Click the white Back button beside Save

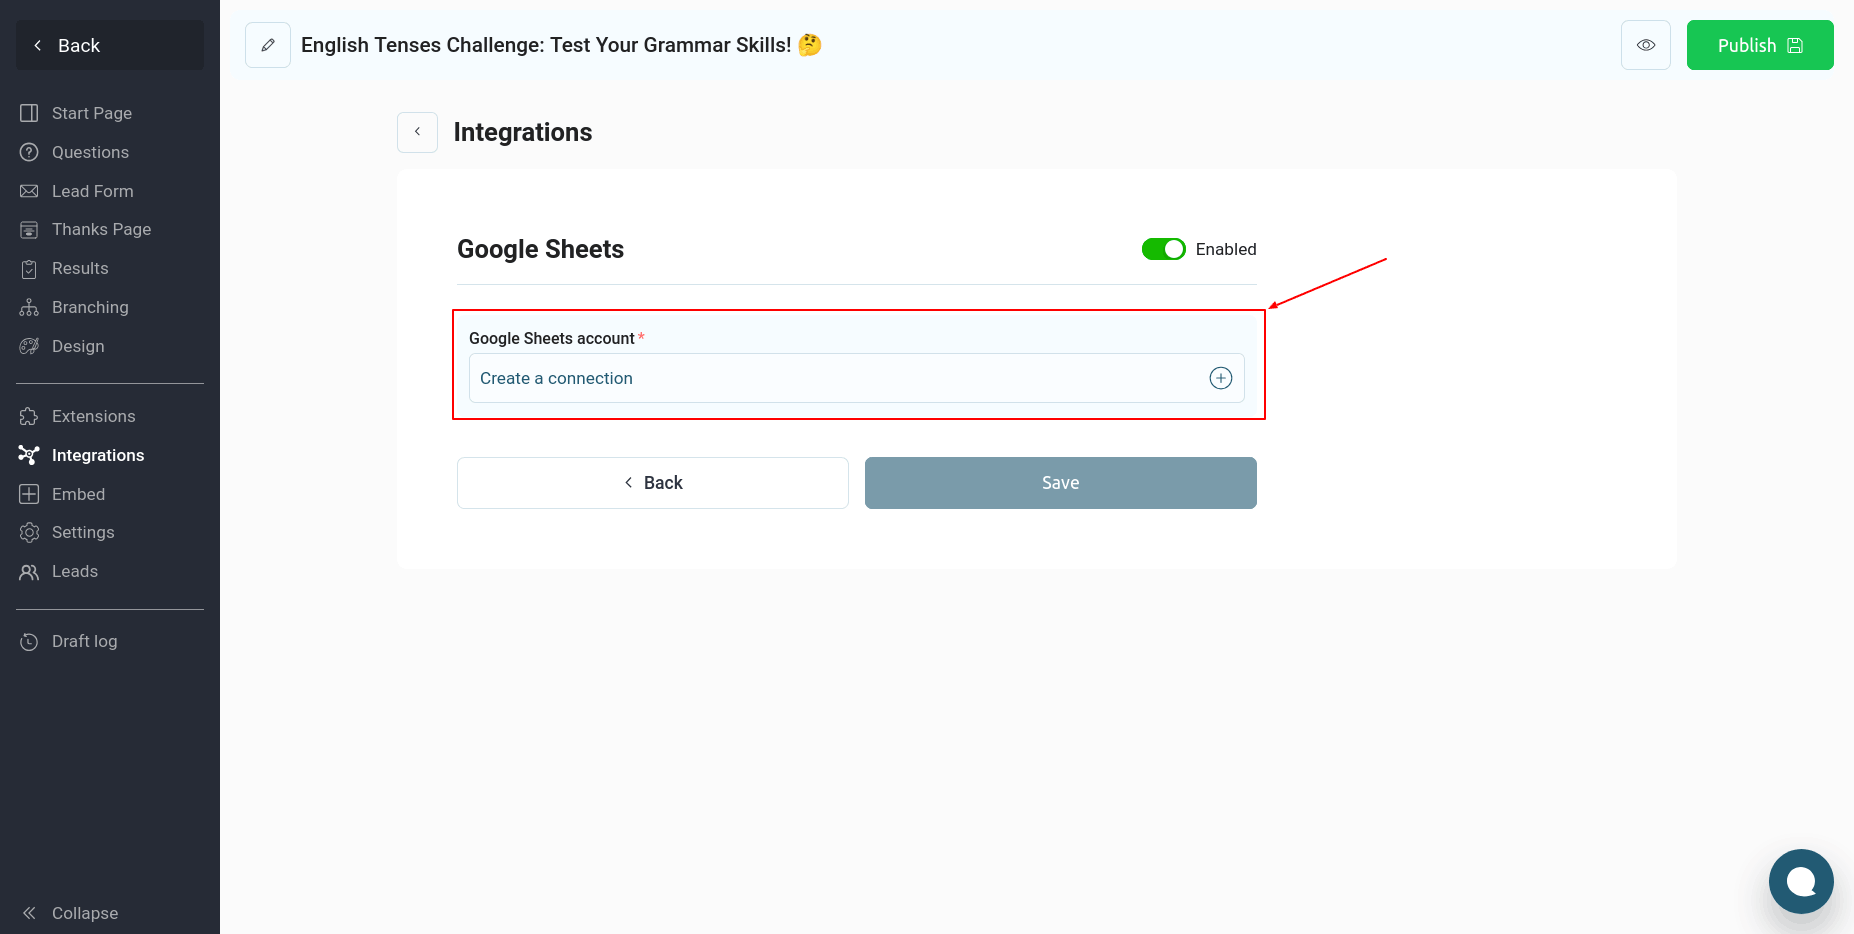pyautogui.click(x=652, y=483)
